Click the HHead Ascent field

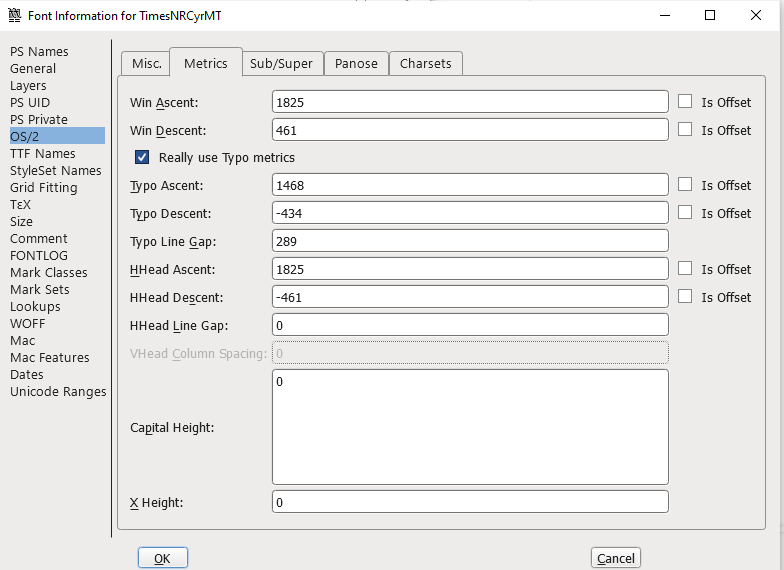click(x=470, y=269)
